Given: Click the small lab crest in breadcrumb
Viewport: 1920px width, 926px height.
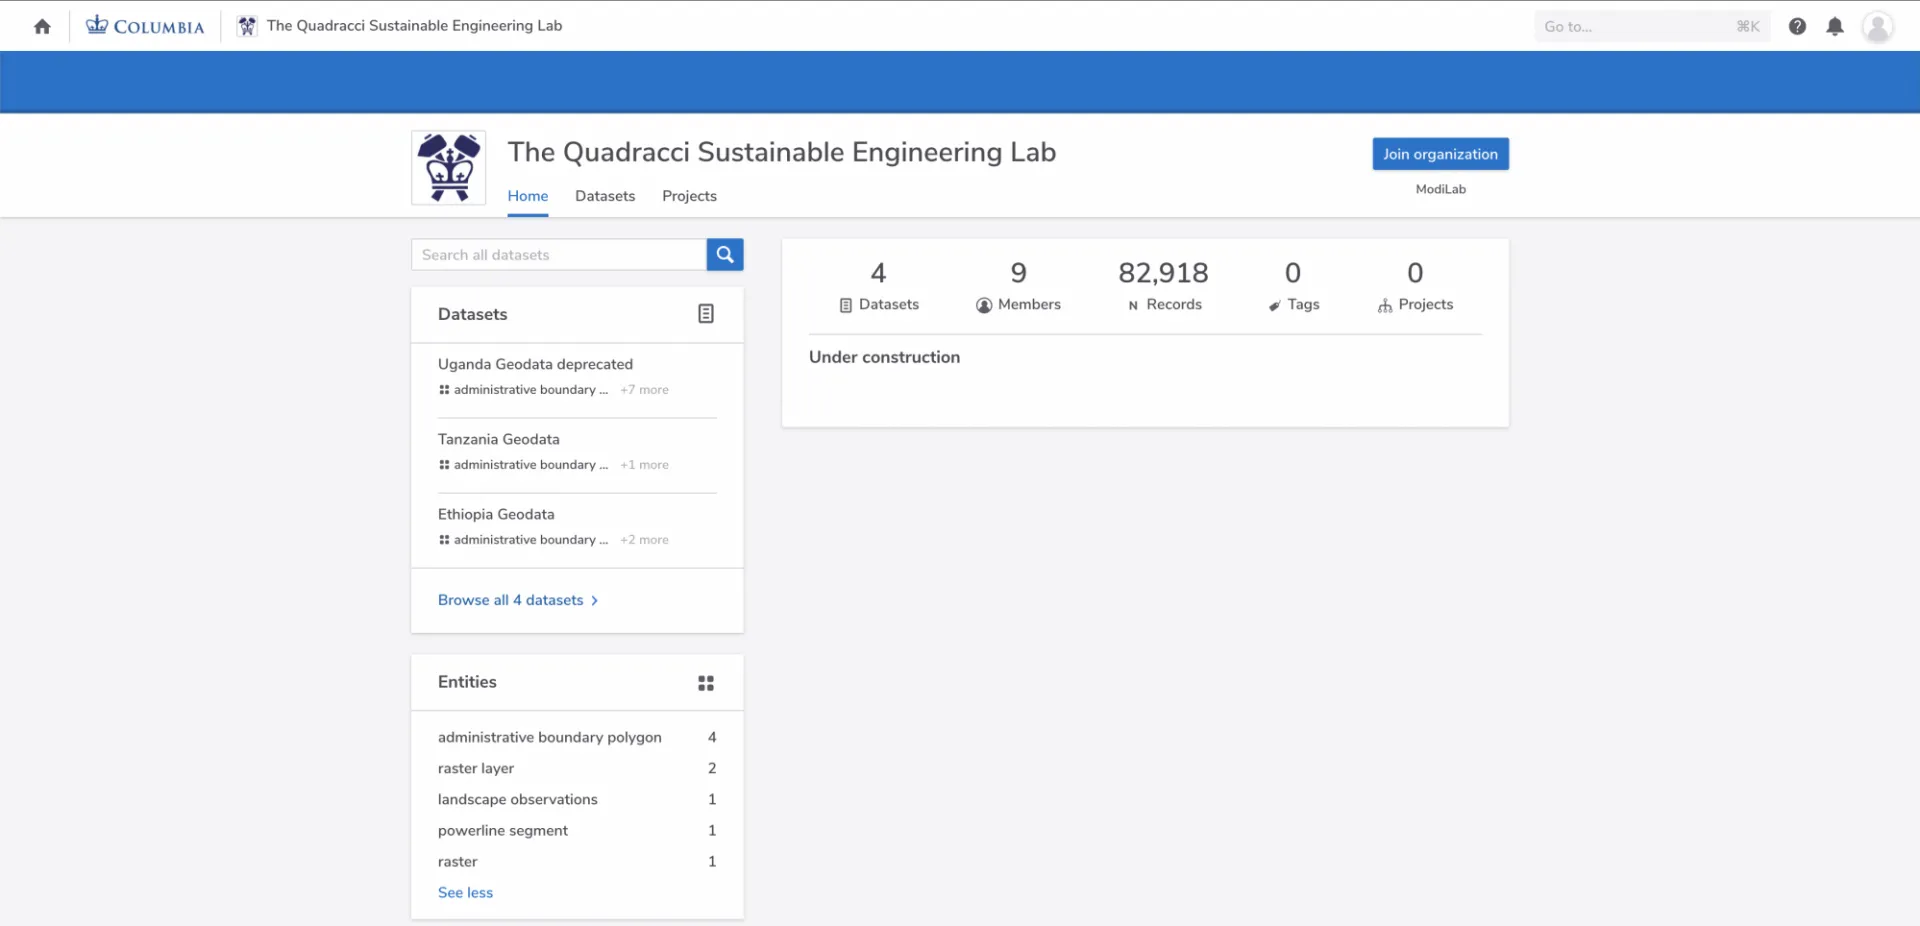Looking at the screenshot, I should click(247, 26).
